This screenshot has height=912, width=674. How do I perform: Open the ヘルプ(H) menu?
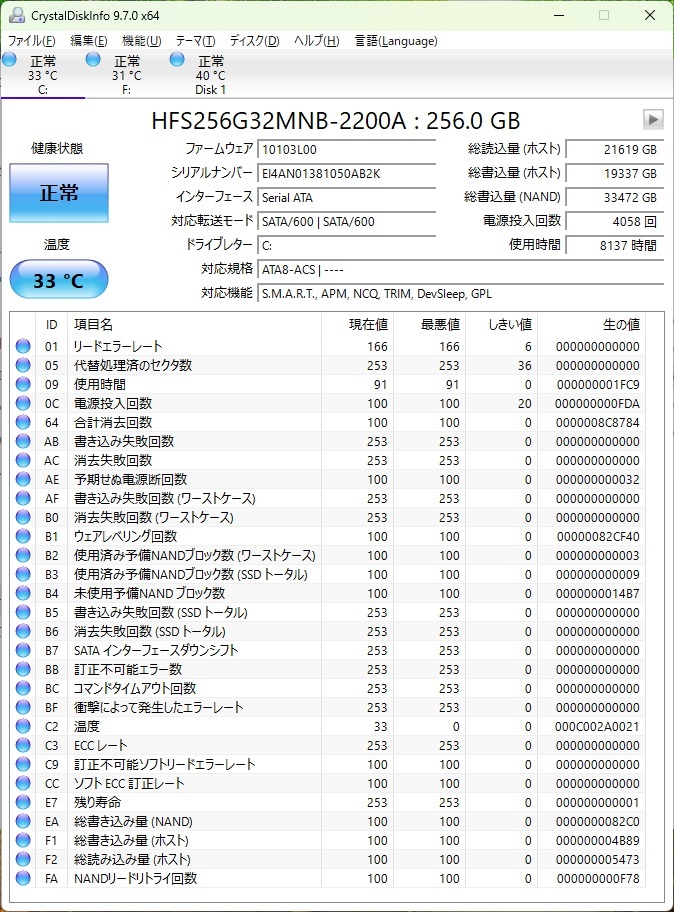coord(316,41)
